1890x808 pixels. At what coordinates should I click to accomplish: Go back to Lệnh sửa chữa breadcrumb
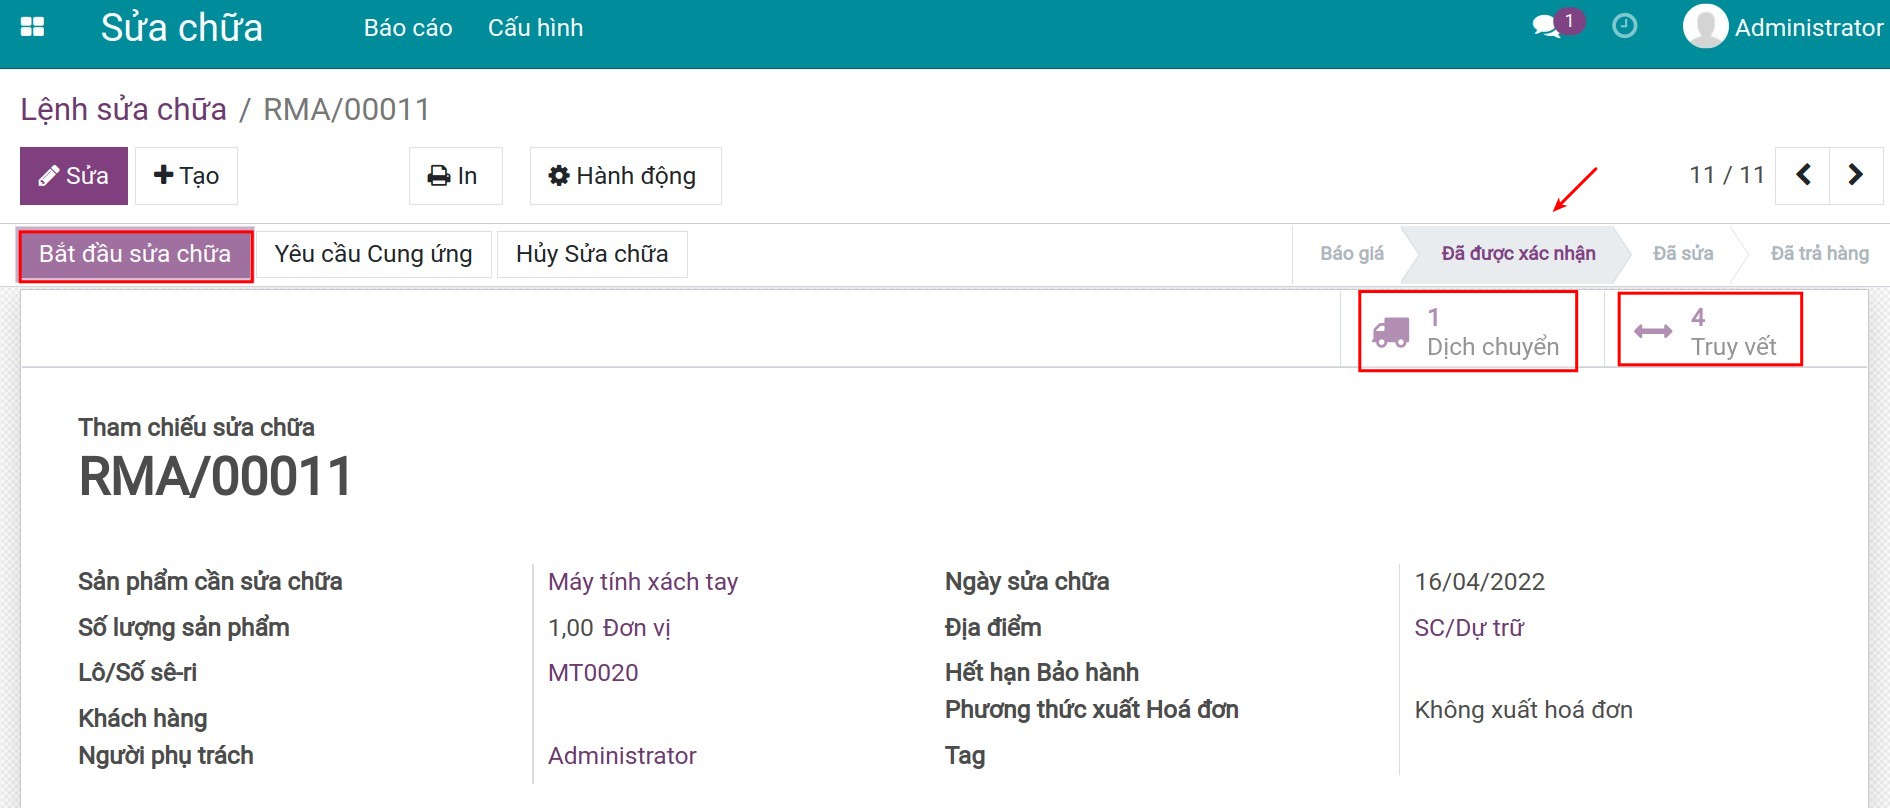click(124, 109)
